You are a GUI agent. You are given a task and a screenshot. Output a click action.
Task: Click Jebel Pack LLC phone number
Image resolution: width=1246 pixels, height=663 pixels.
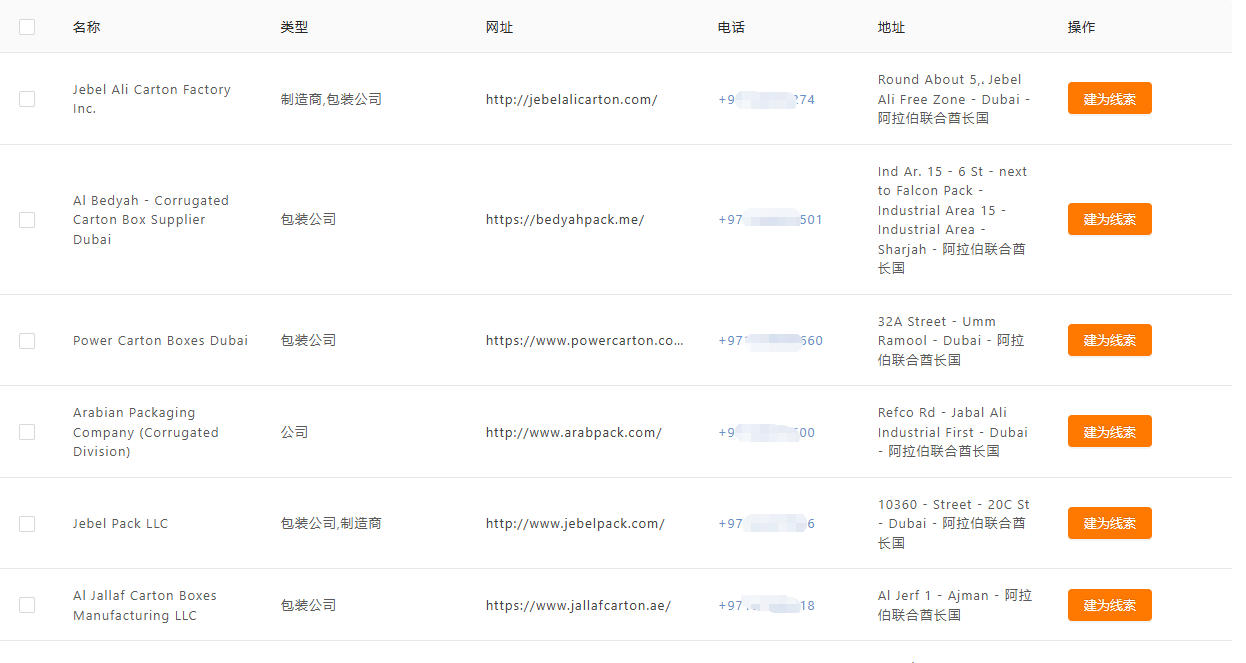tap(766, 523)
